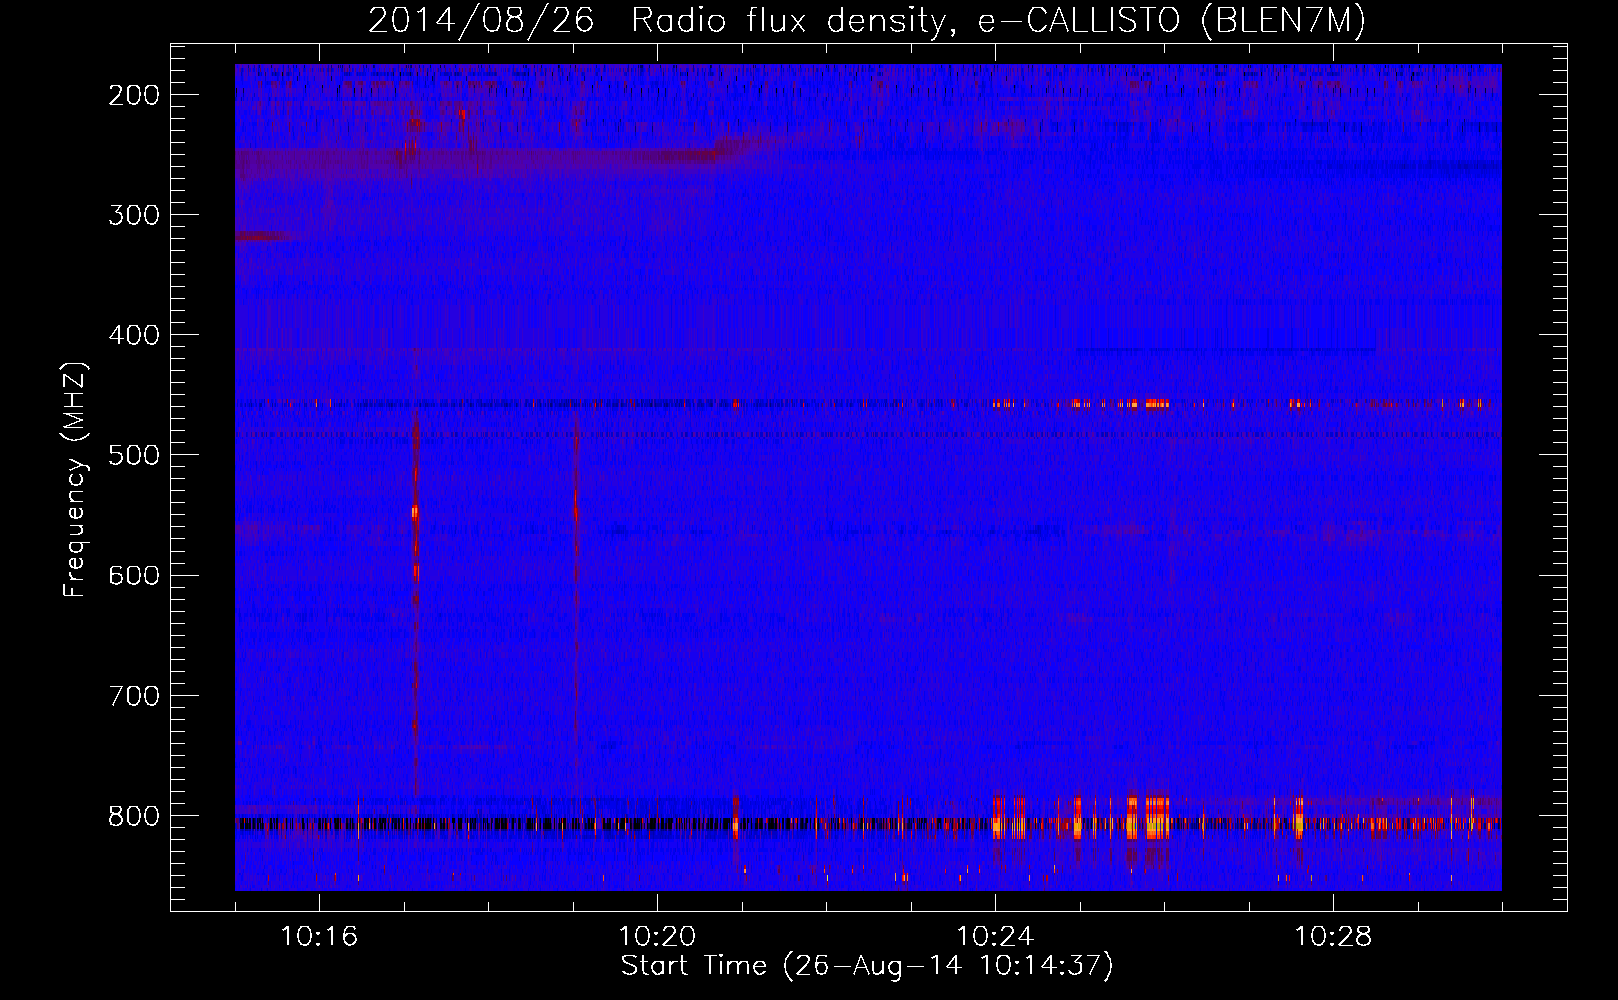Click the 'Frequency (MHZ)' axis label

click(x=75, y=480)
